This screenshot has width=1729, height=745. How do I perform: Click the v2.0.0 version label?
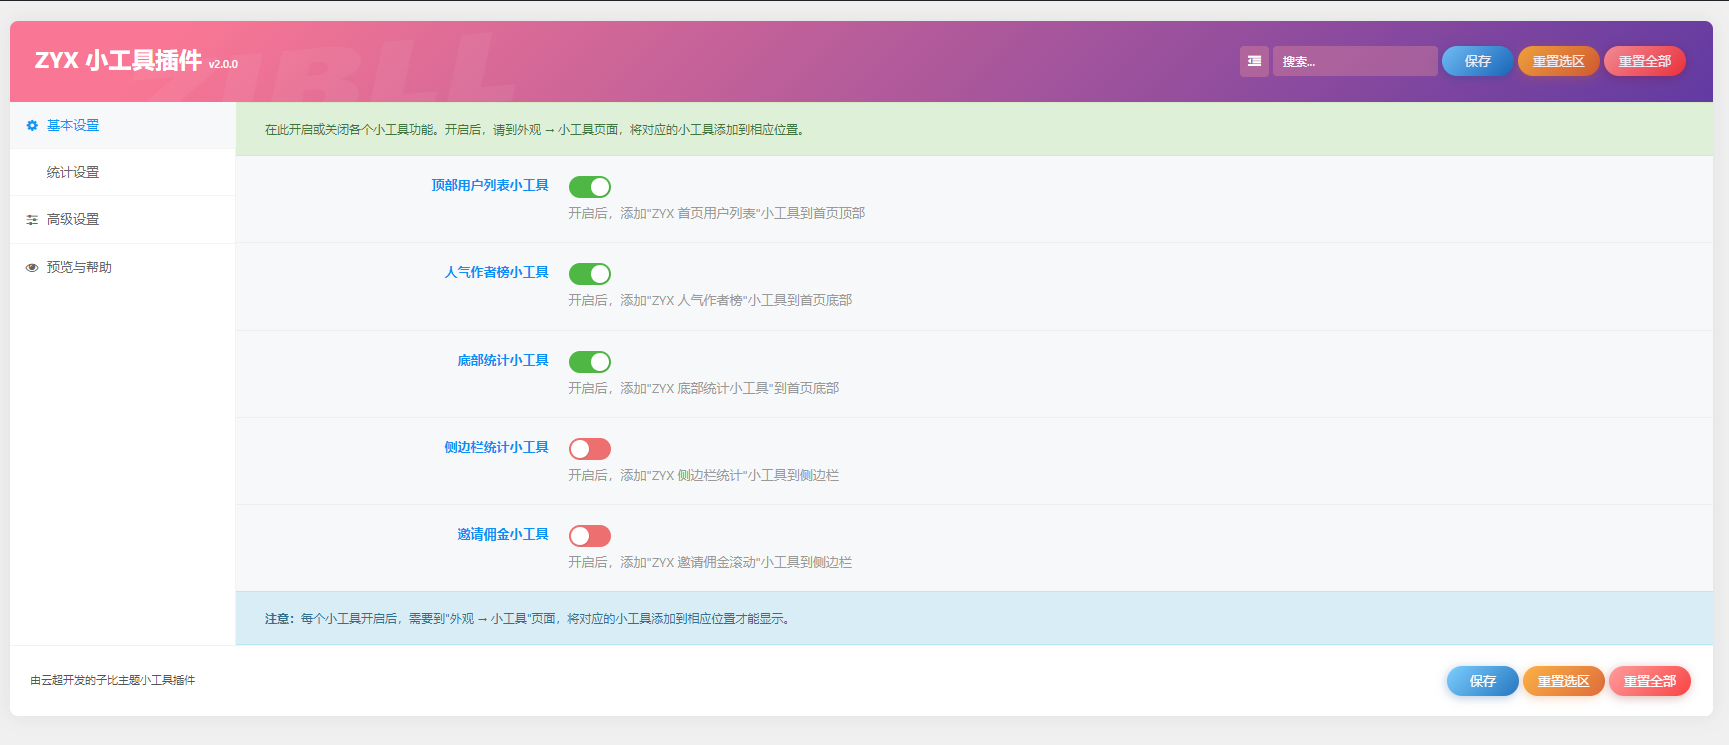click(x=223, y=64)
